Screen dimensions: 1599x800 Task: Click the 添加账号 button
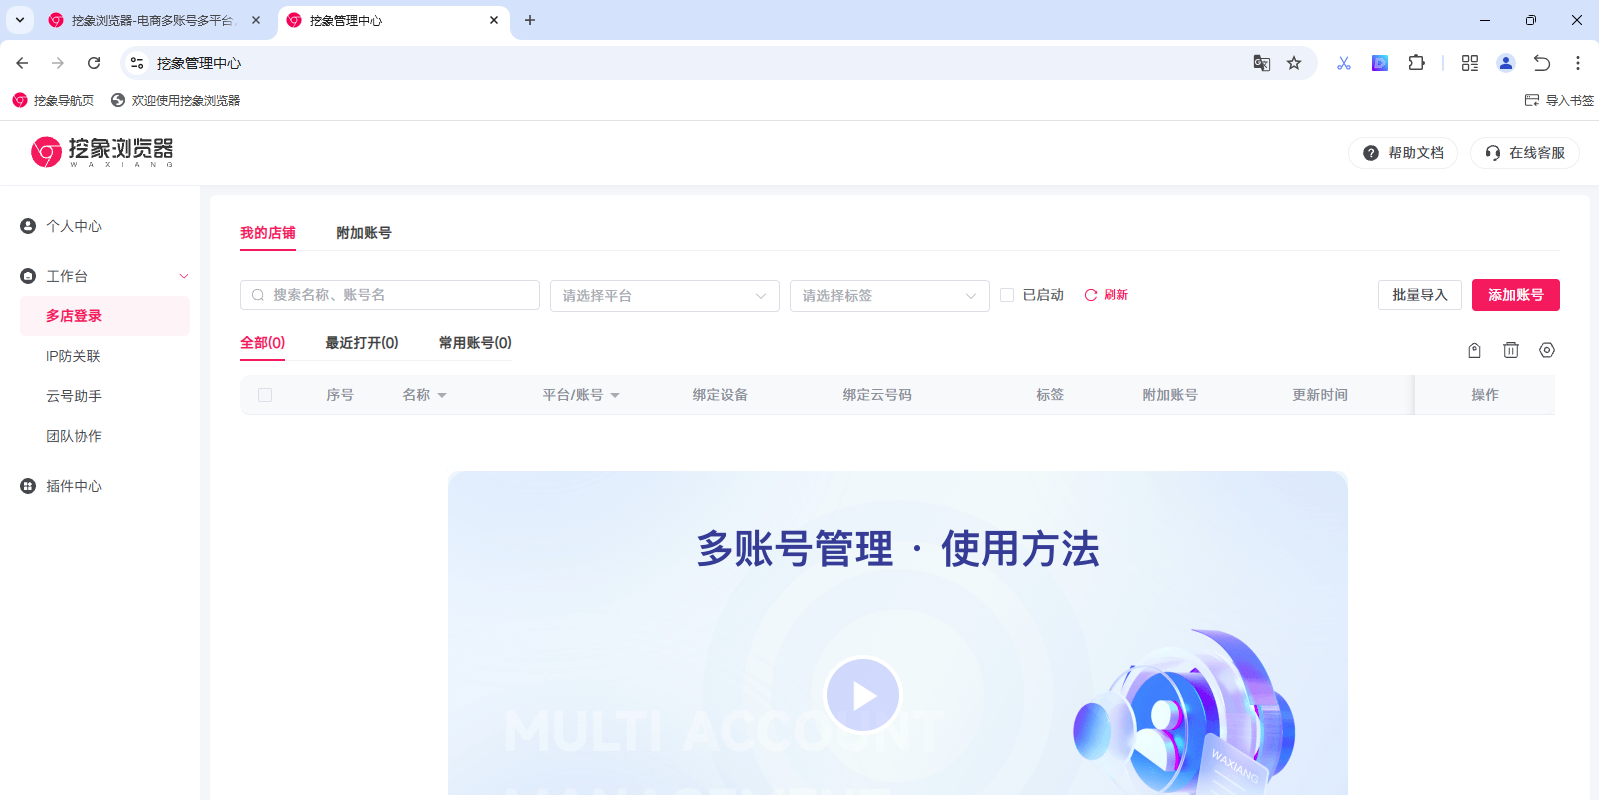[1515, 295]
